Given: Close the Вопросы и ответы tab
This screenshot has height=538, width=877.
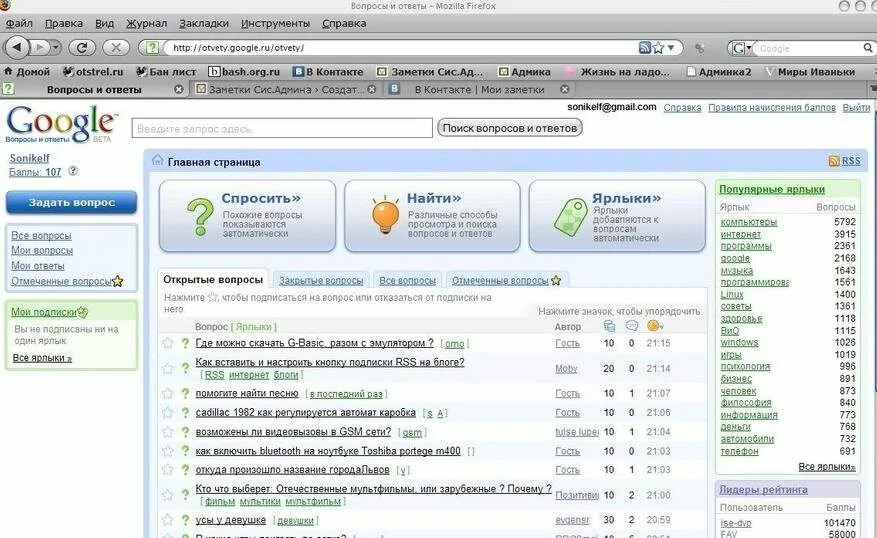Looking at the screenshot, I should tap(178, 89).
